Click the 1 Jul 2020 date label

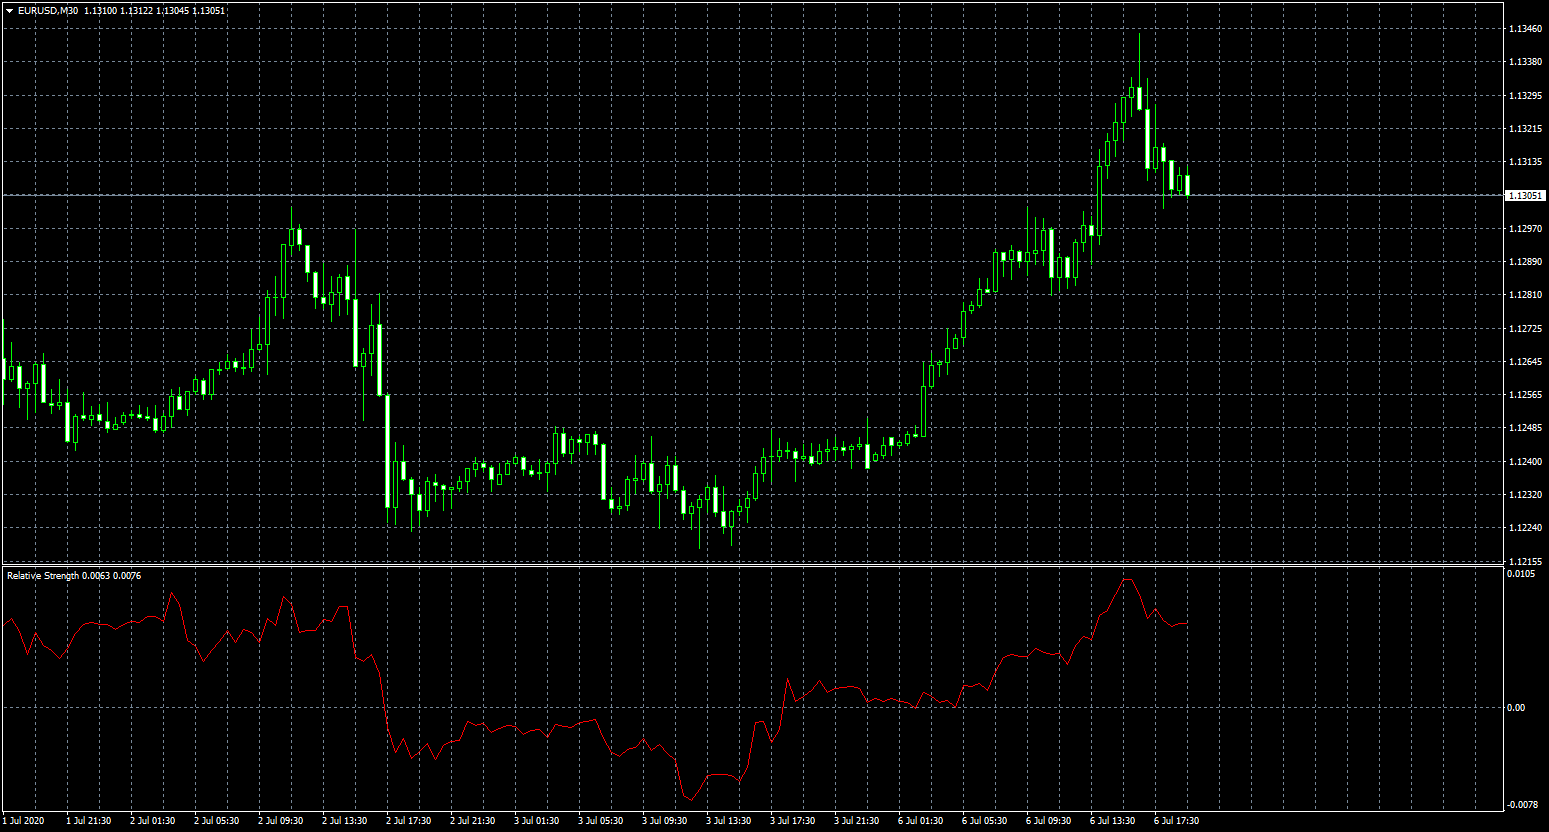point(24,821)
